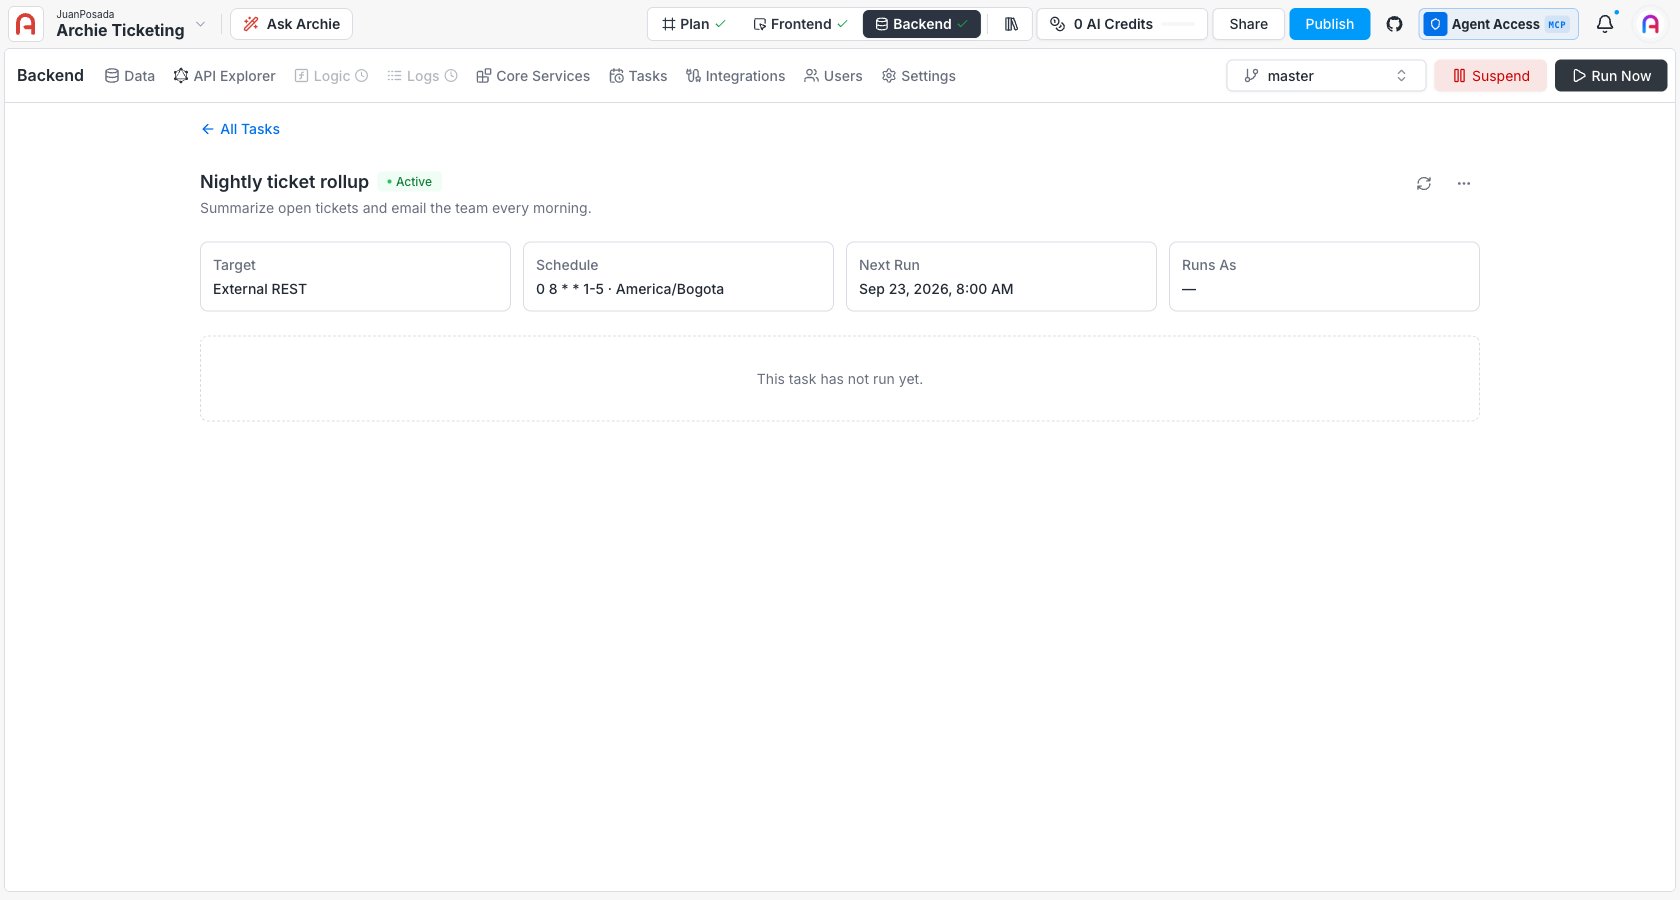Image resolution: width=1680 pixels, height=900 pixels.
Task: Open the master branch selector
Action: pyautogui.click(x=1326, y=76)
